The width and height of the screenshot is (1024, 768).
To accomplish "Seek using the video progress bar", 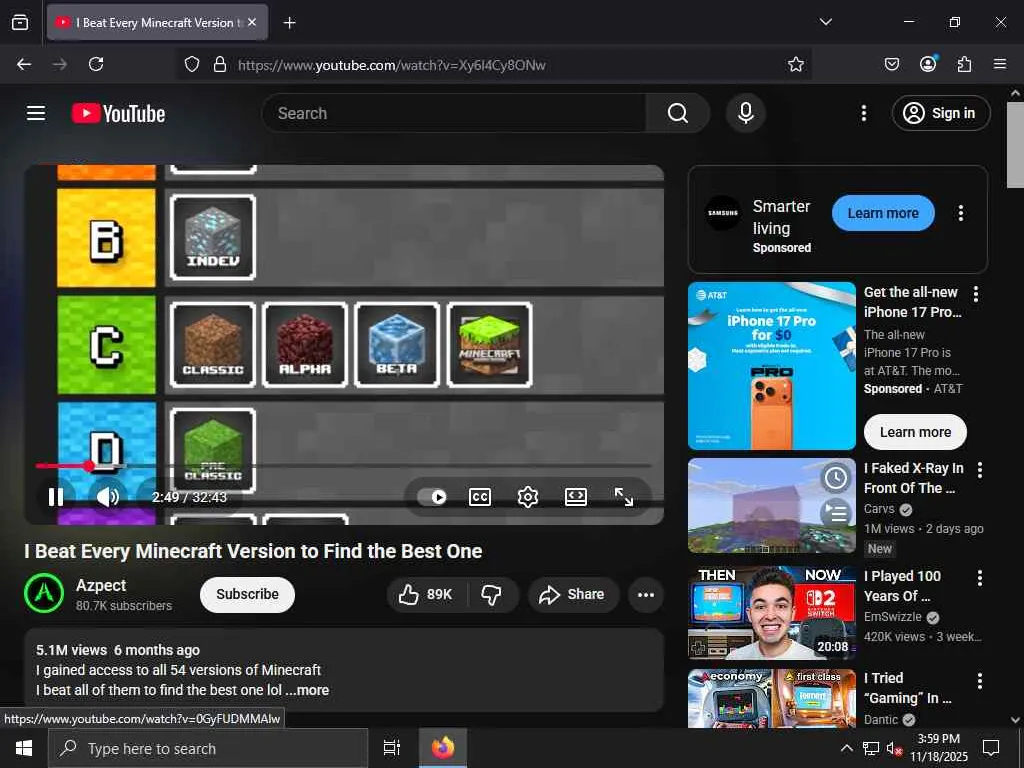I will [x=344, y=466].
